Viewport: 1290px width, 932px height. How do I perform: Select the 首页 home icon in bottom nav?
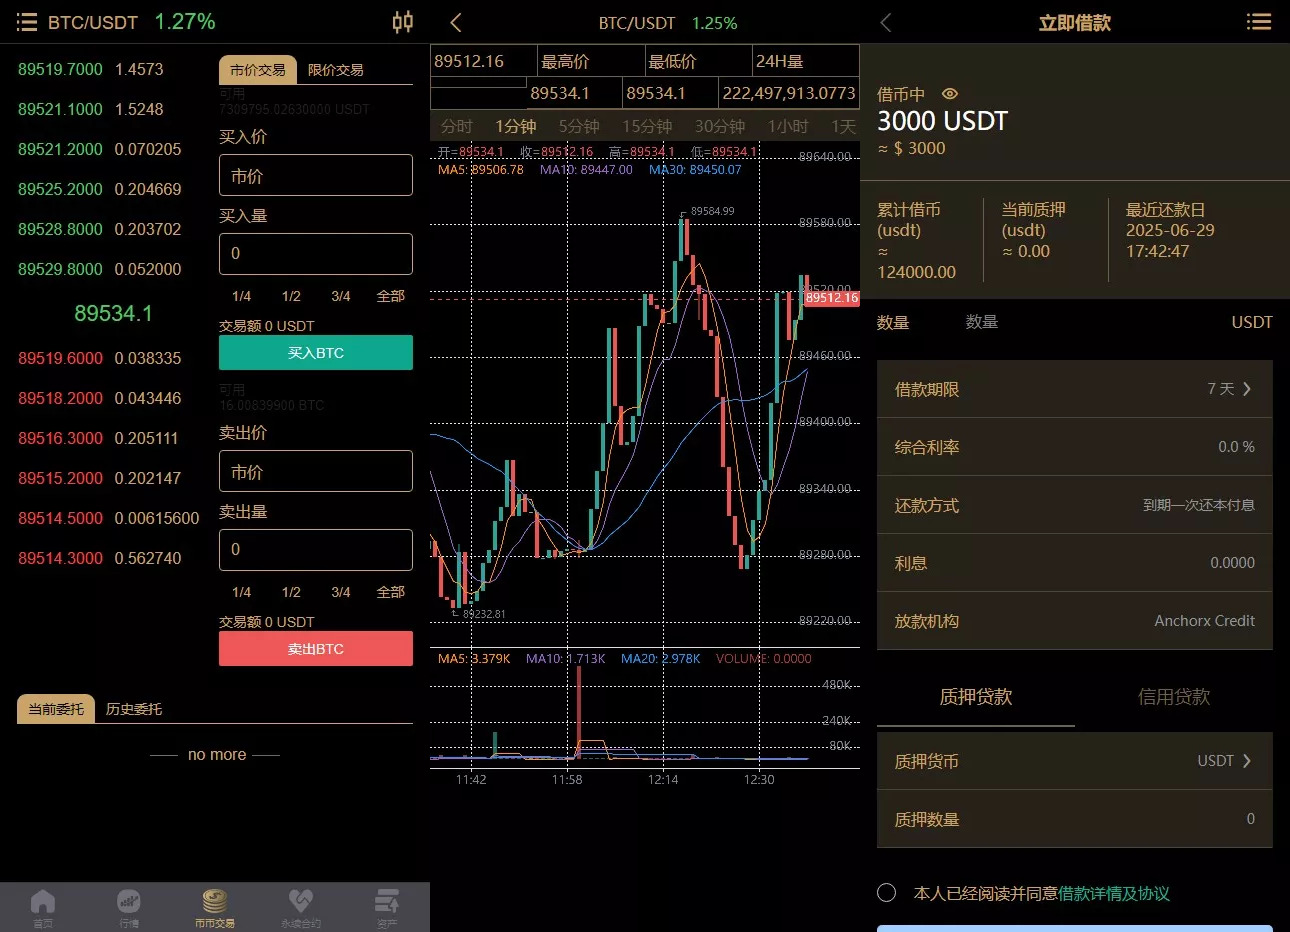[42, 905]
